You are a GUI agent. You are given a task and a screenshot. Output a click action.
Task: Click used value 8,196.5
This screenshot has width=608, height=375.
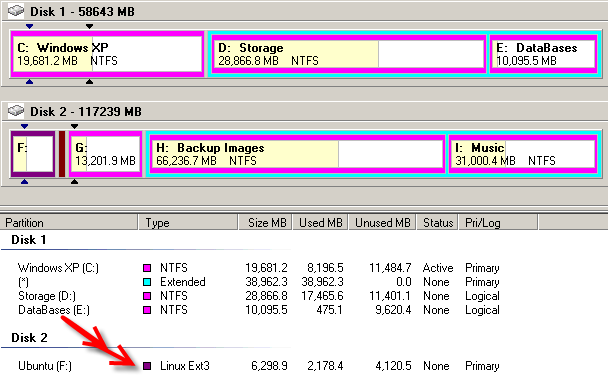click(x=325, y=268)
